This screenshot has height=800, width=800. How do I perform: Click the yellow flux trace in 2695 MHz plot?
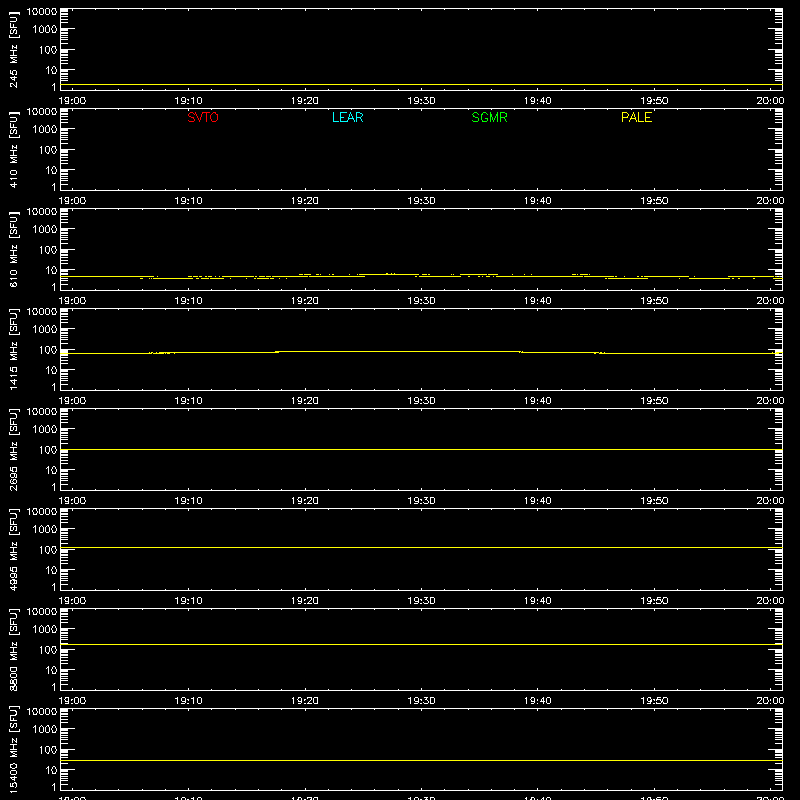[x=421, y=449]
